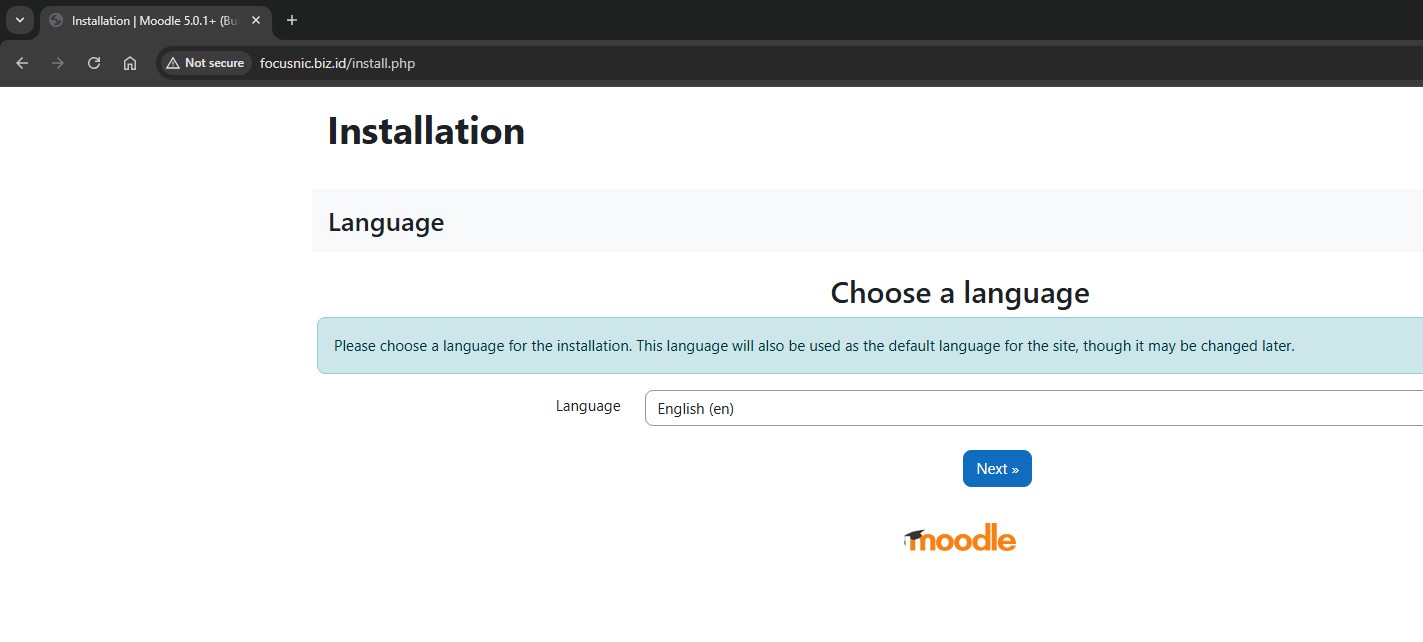Close the Moodle Installation tab

pos(256,20)
